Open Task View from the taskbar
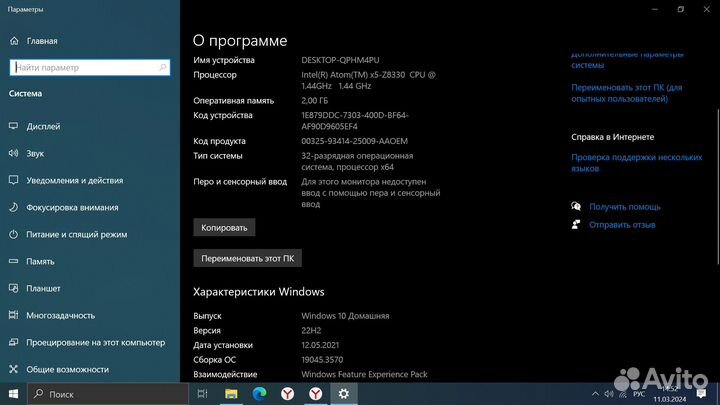Image resolution: width=720 pixels, height=405 pixels. click(202, 394)
